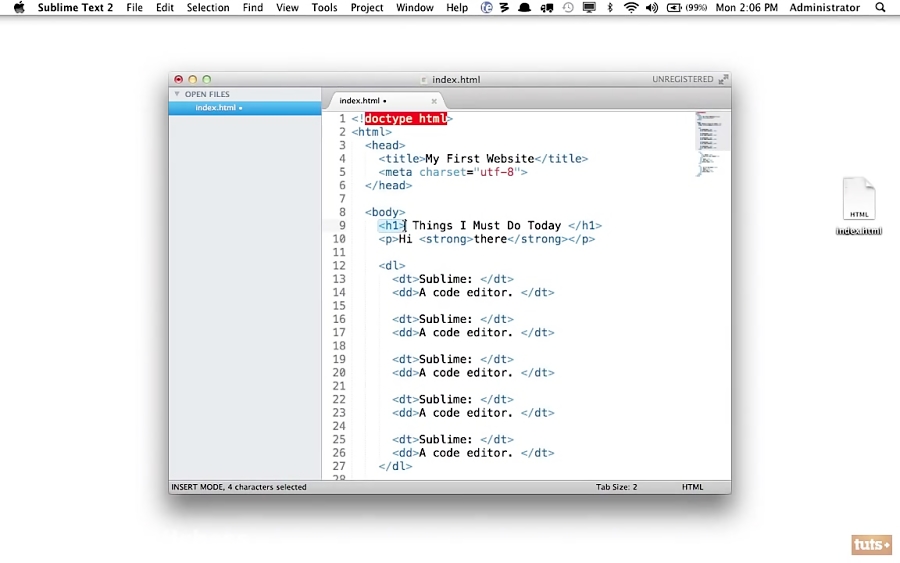Open the Find menu
This screenshot has width=900, height=563.
(253, 7)
